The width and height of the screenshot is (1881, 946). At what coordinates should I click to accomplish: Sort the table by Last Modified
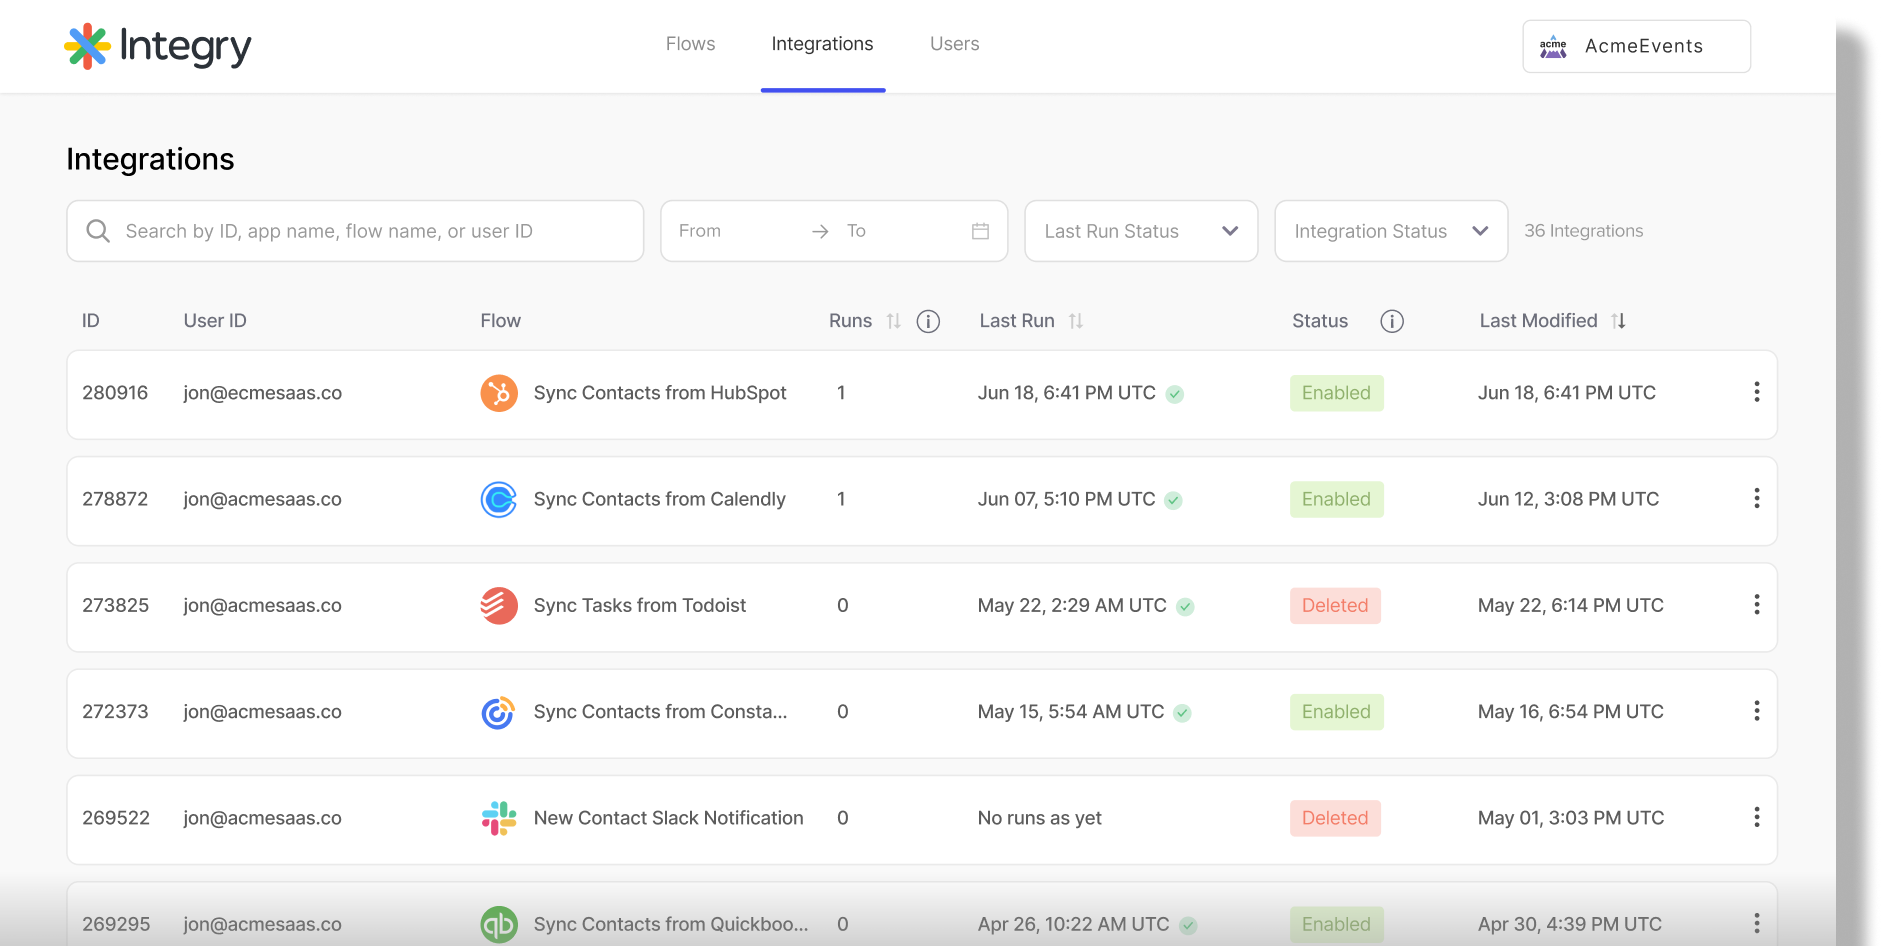(1619, 321)
